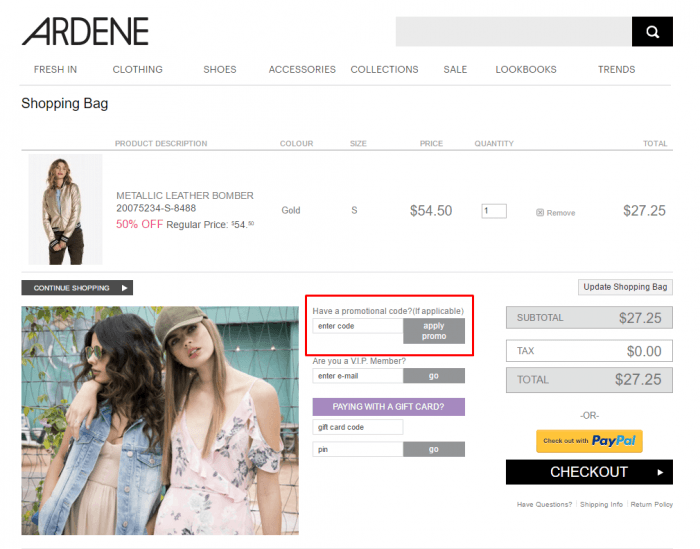The image size is (700, 549).
Task: Click the V.I.P. e-mail input field
Action: click(x=357, y=376)
